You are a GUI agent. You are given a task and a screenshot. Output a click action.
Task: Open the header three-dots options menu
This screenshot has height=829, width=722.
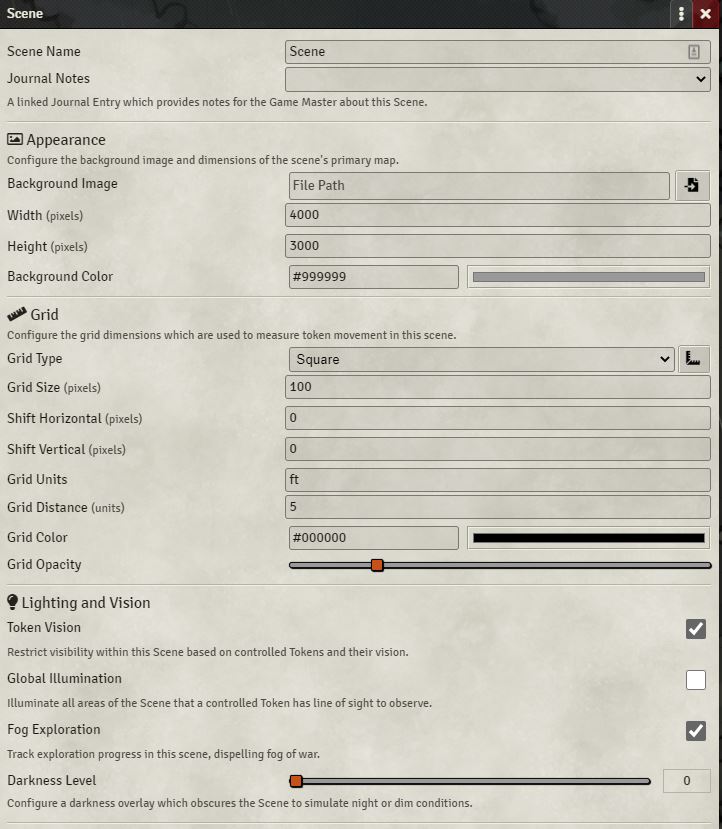point(681,14)
